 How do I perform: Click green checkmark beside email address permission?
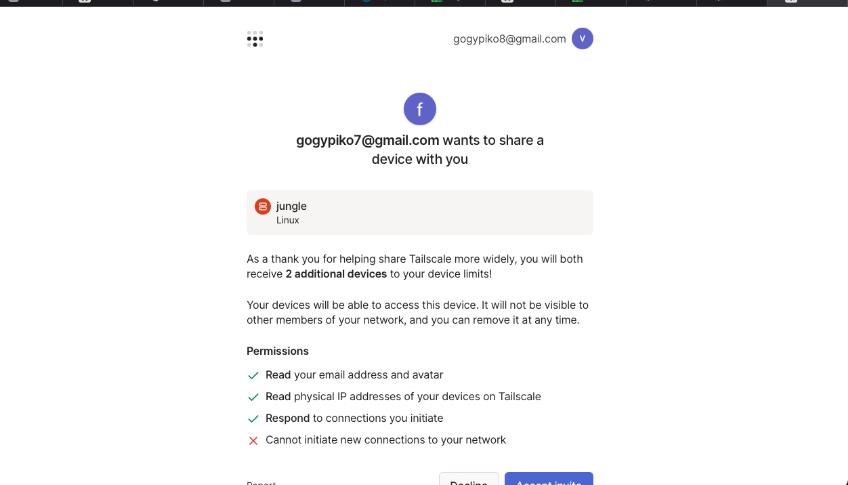coord(253,375)
